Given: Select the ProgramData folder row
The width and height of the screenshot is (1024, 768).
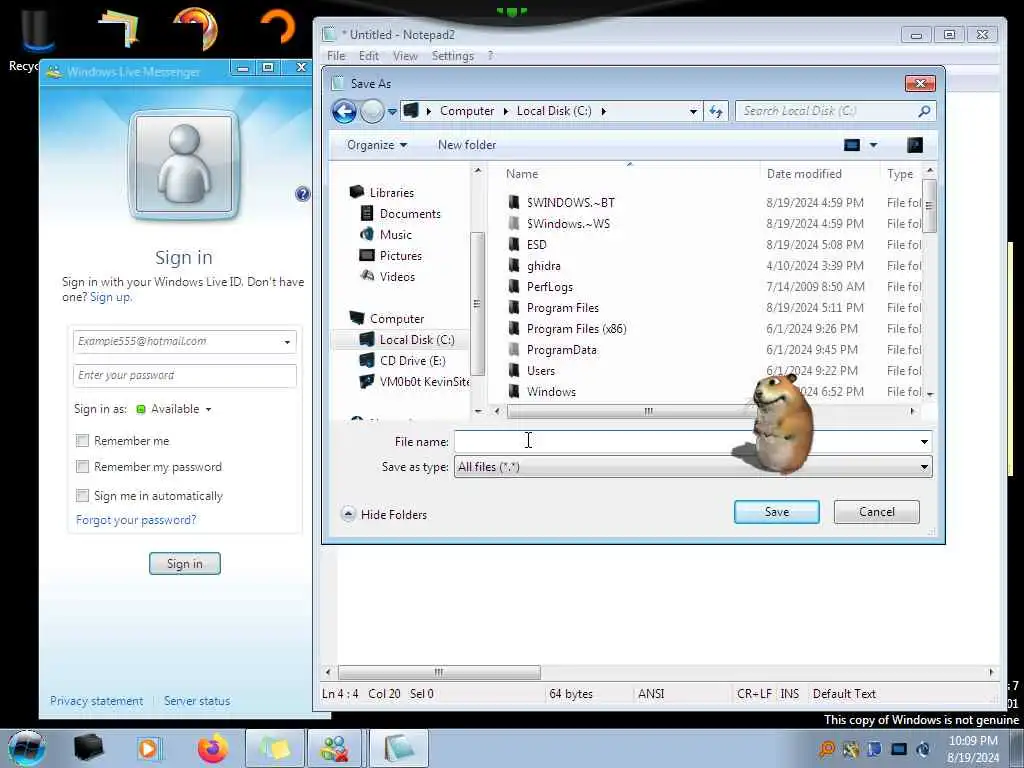Looking at the screenshot, I should point(714,349).
